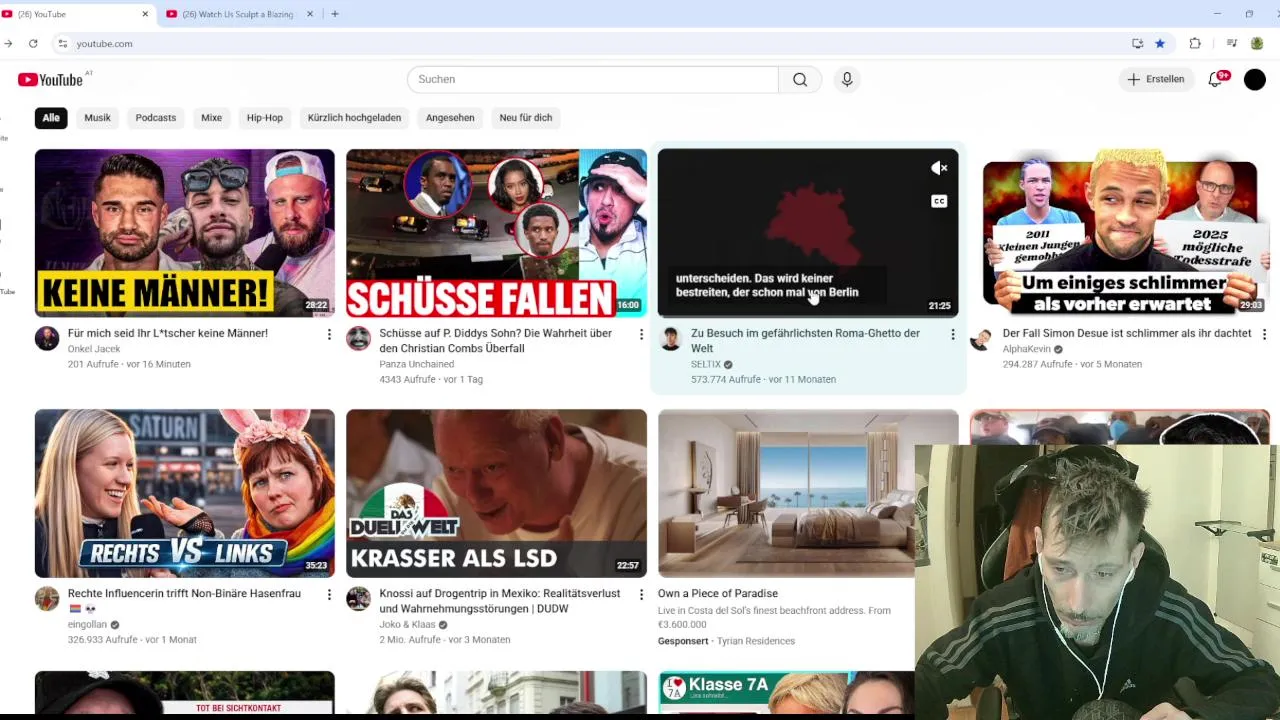This screenshot has height=720, width=1280.
Task: Open the screen cast icon in address bar
Action: pos(1138,44)
